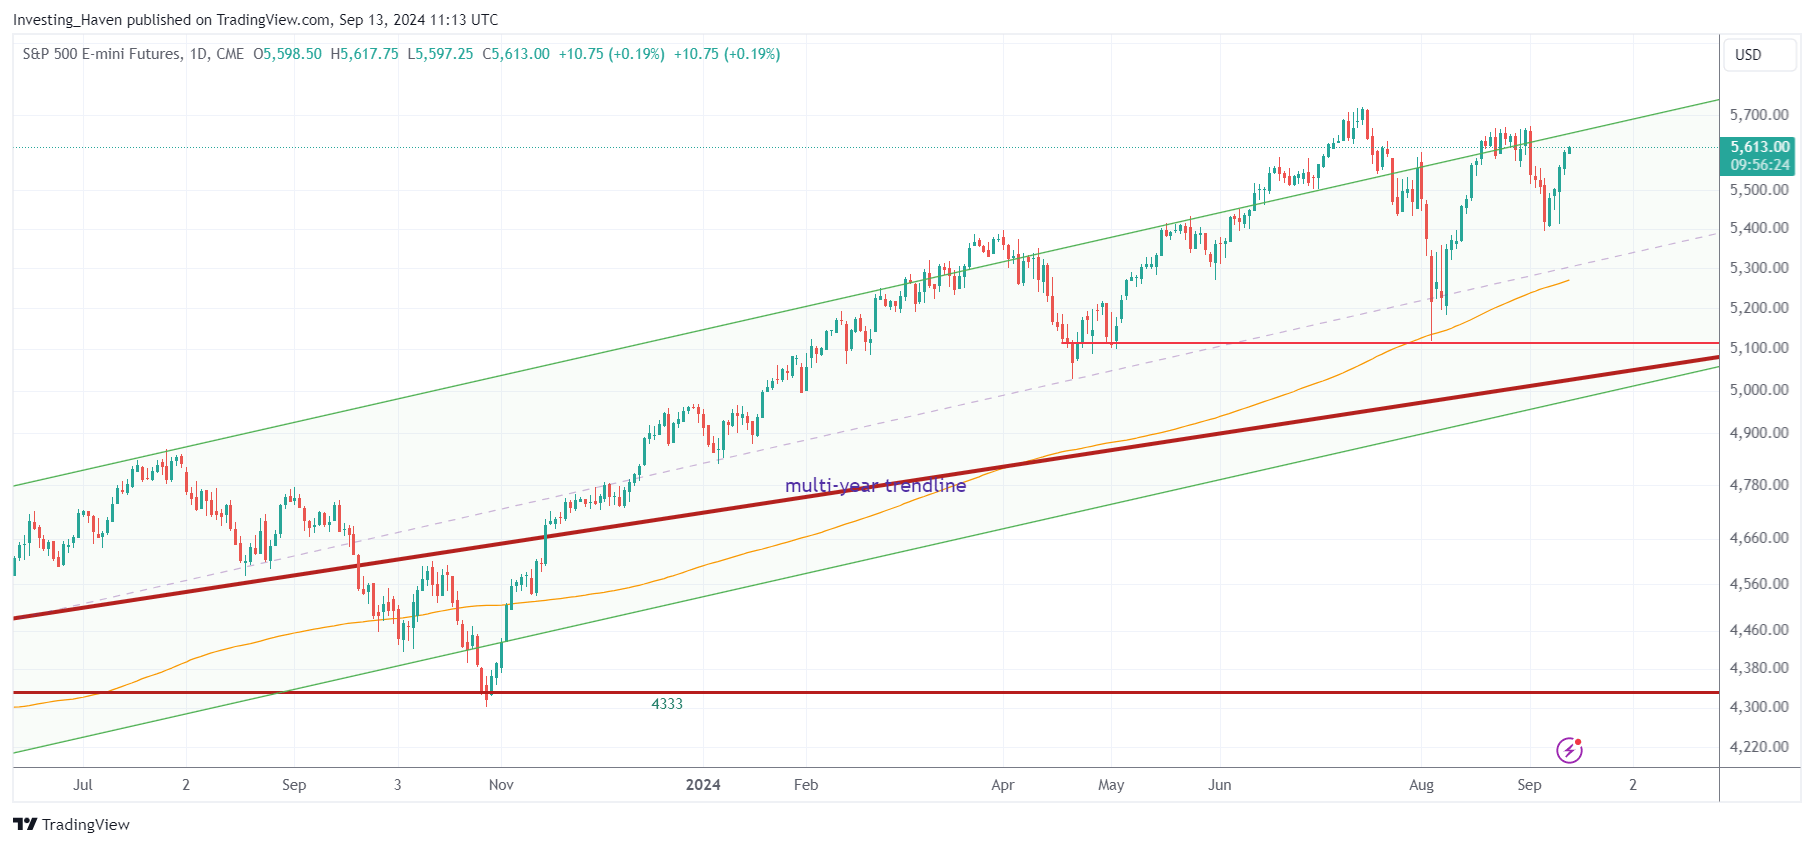The width and height of the screenshot is (1814, 846).
Task: Click the open value O5,598.50
Action: click(x=287, y=54)
